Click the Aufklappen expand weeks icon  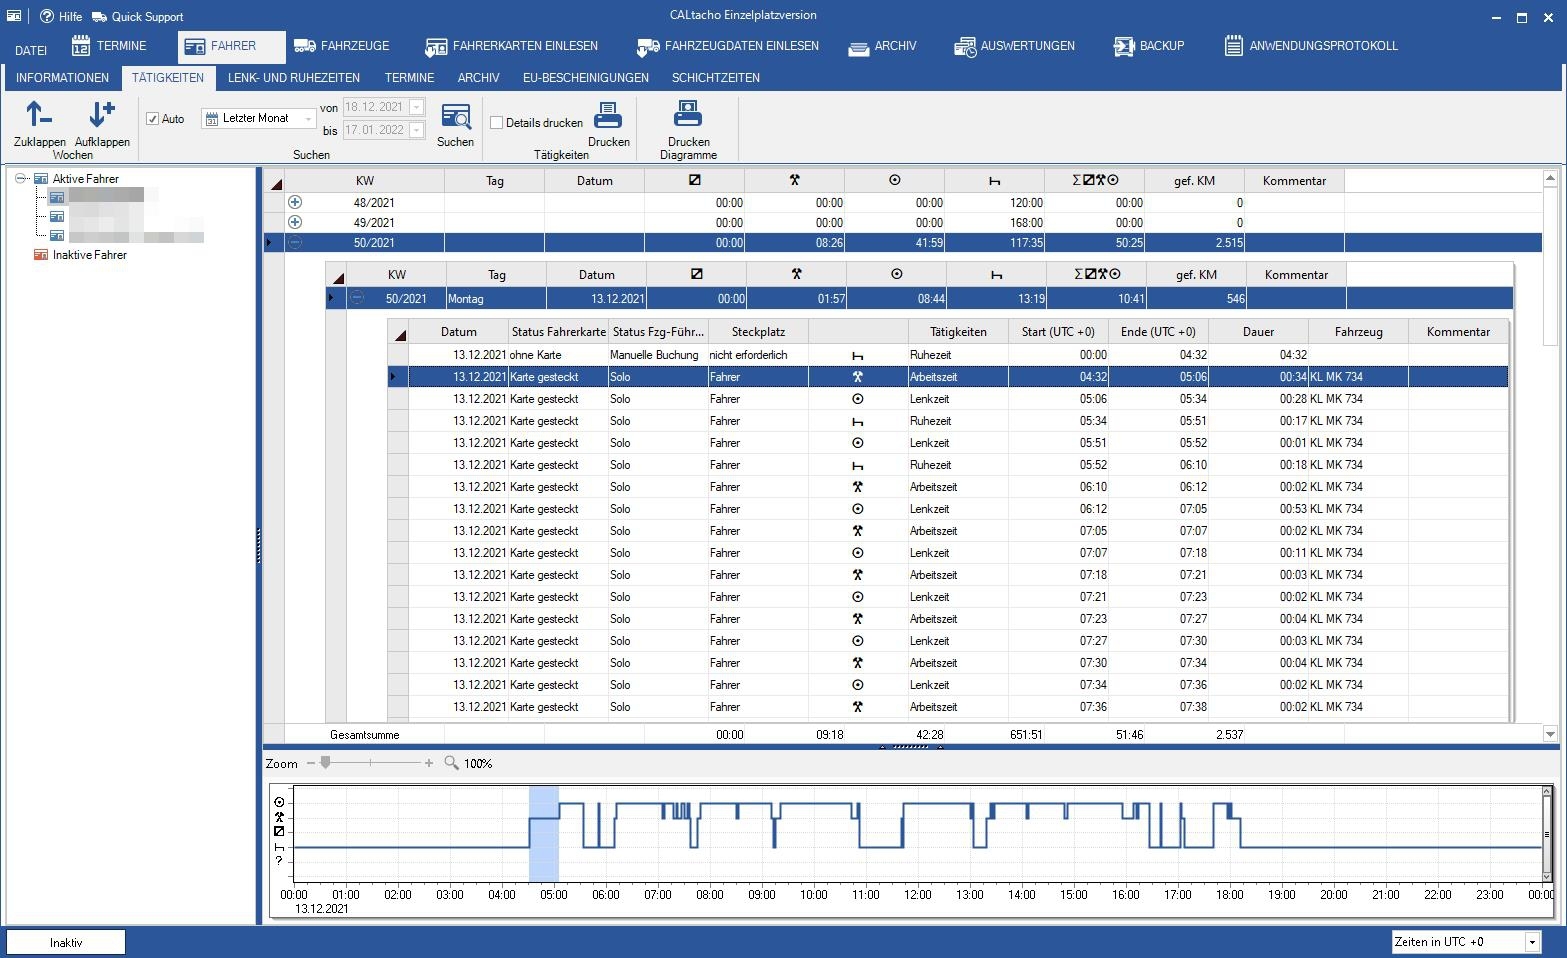(101, 116)
